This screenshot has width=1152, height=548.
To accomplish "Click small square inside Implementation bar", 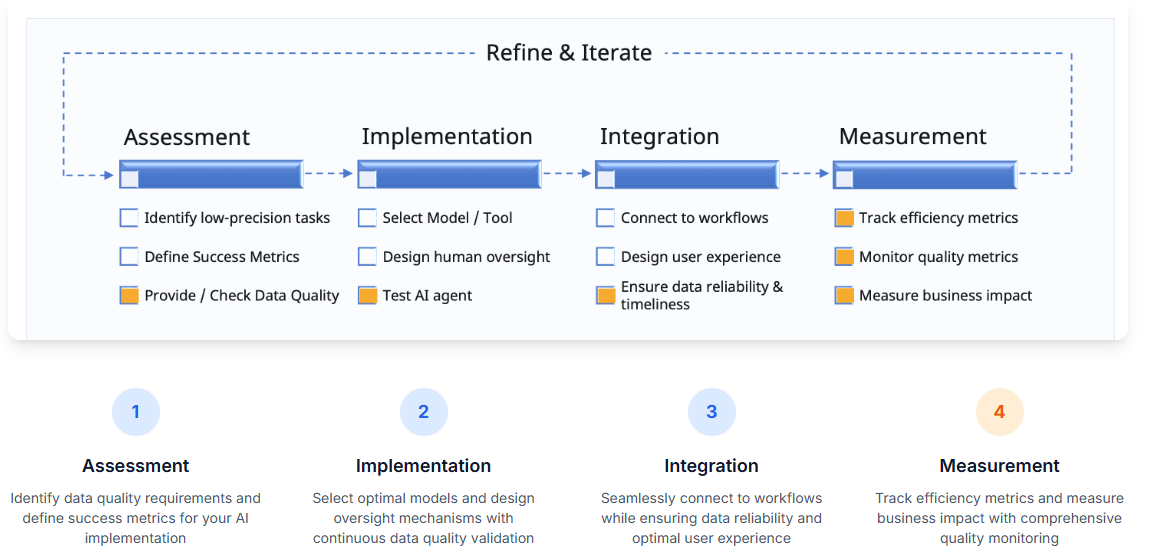I will 367,179.
